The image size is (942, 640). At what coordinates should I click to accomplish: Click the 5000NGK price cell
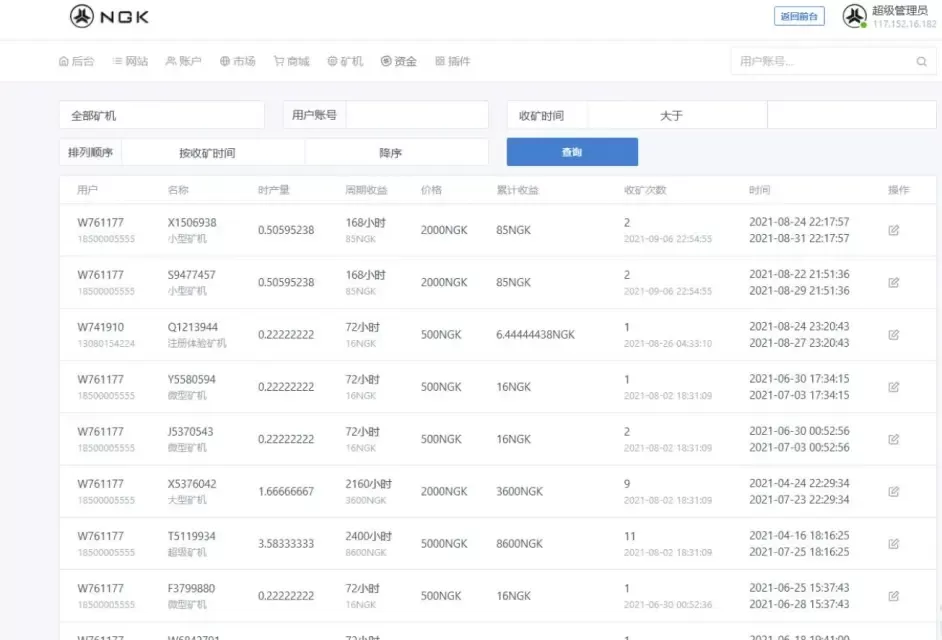tap(444, 544)
